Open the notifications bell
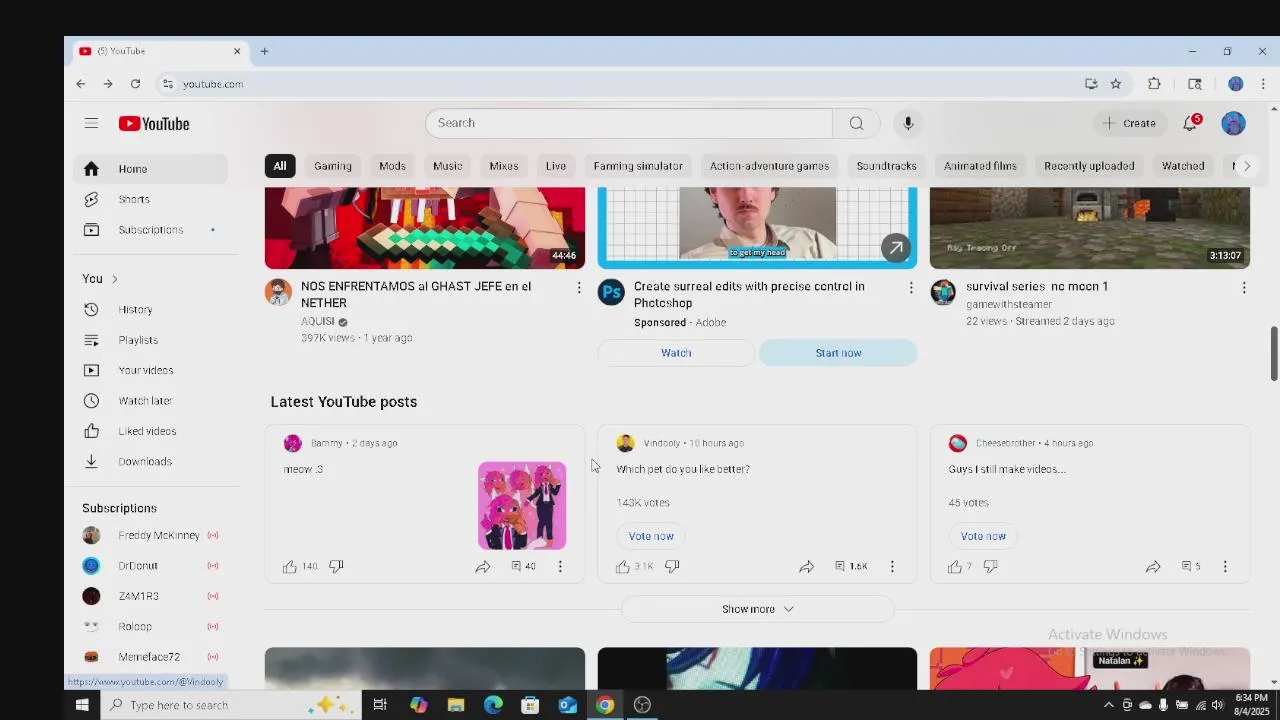Viewport: 1280px width, 720px height. click(x=1190, y=123)
